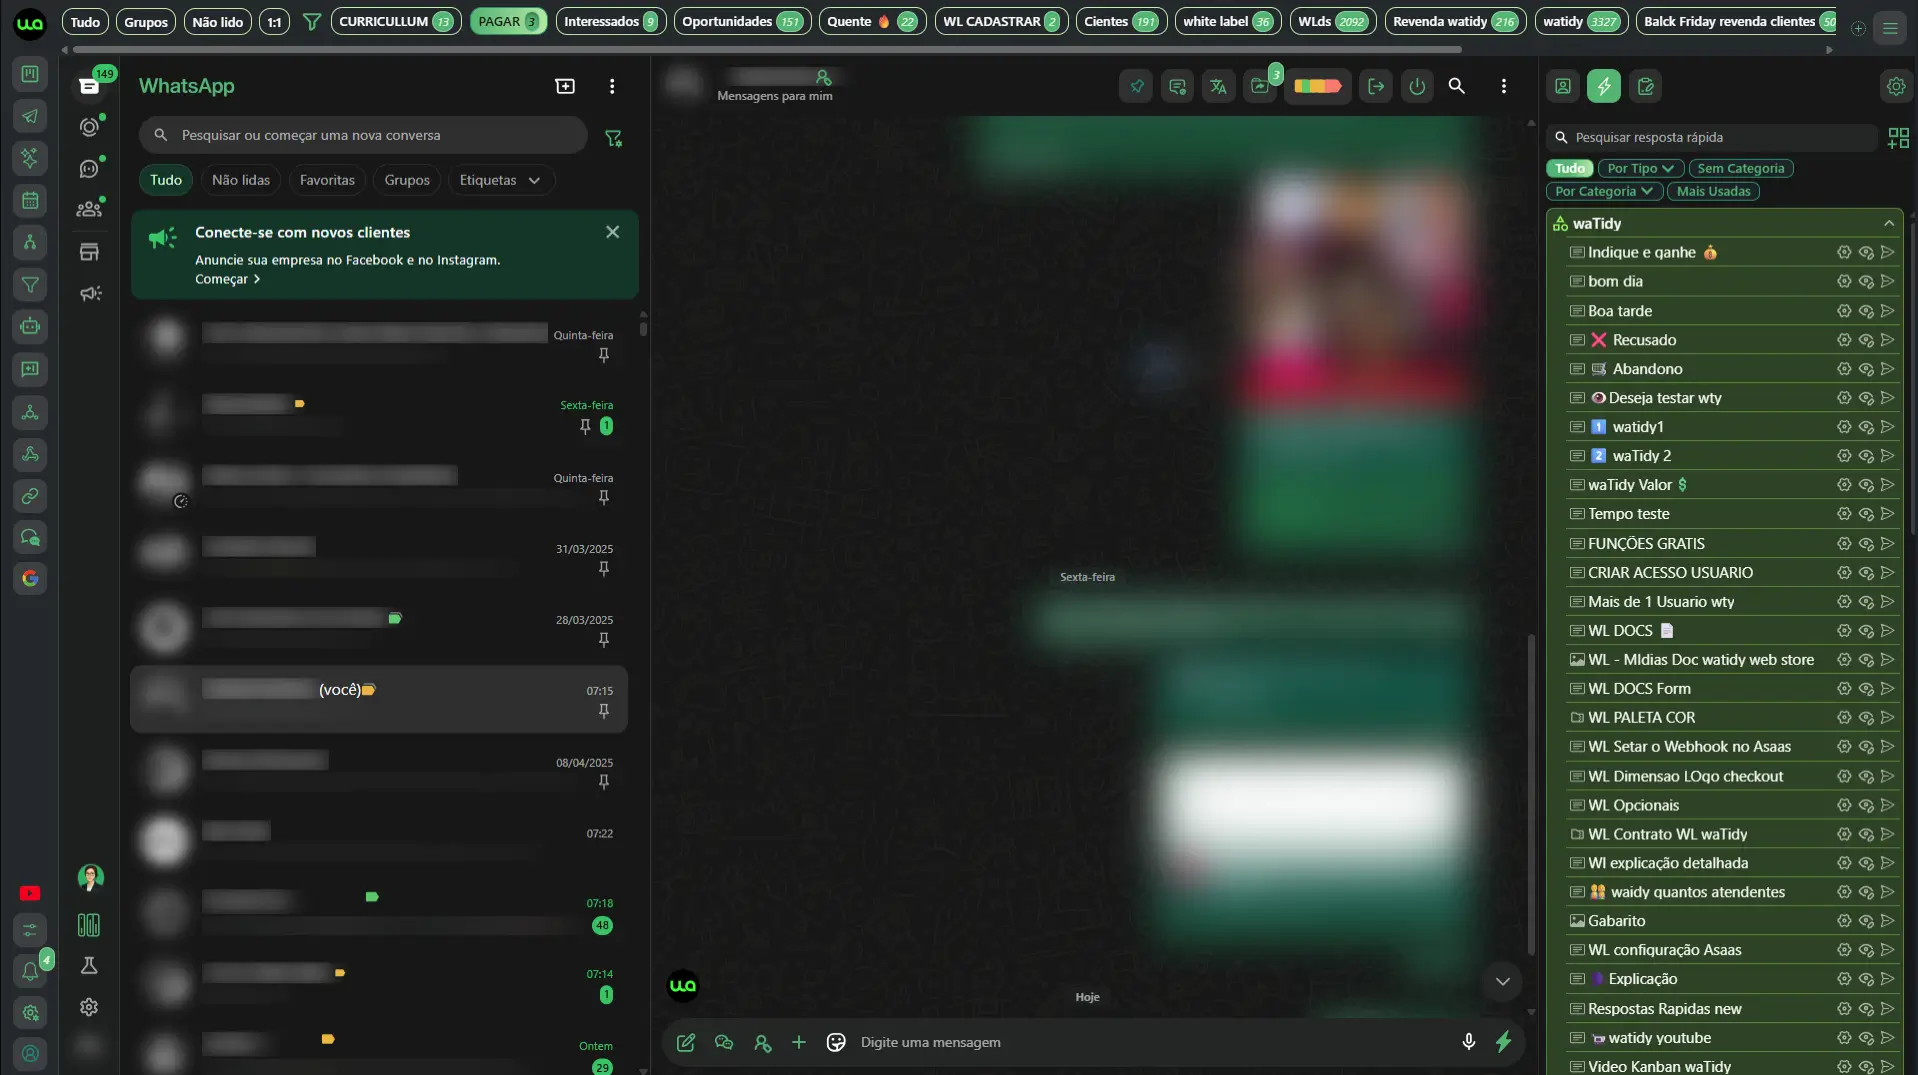Toggle visibility eye for 'Tempo teste' reply
The image size is (1918, 1075).
click(x=1866, y=514)
